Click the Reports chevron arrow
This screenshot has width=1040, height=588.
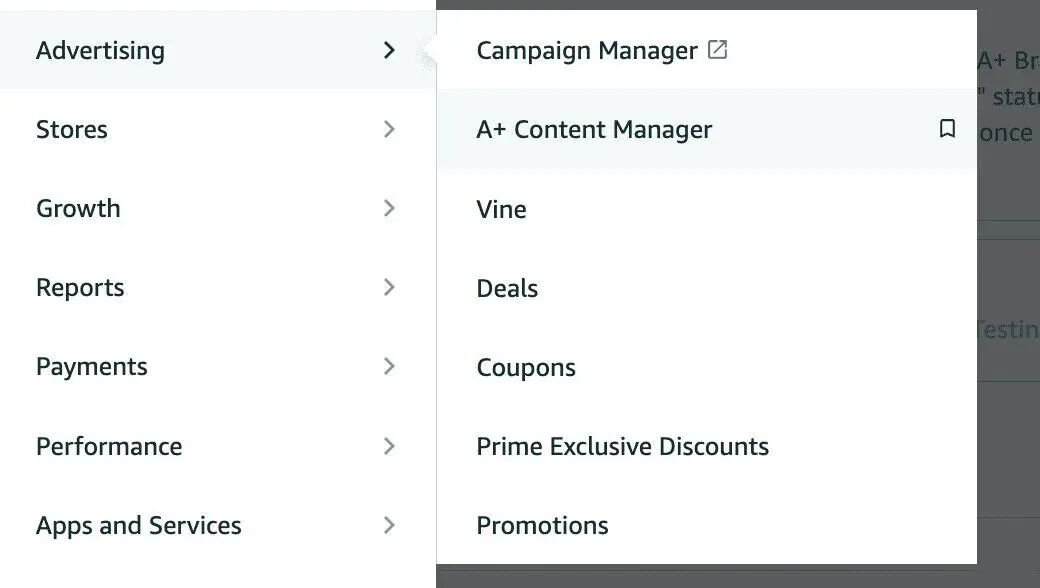coord(390,287)
